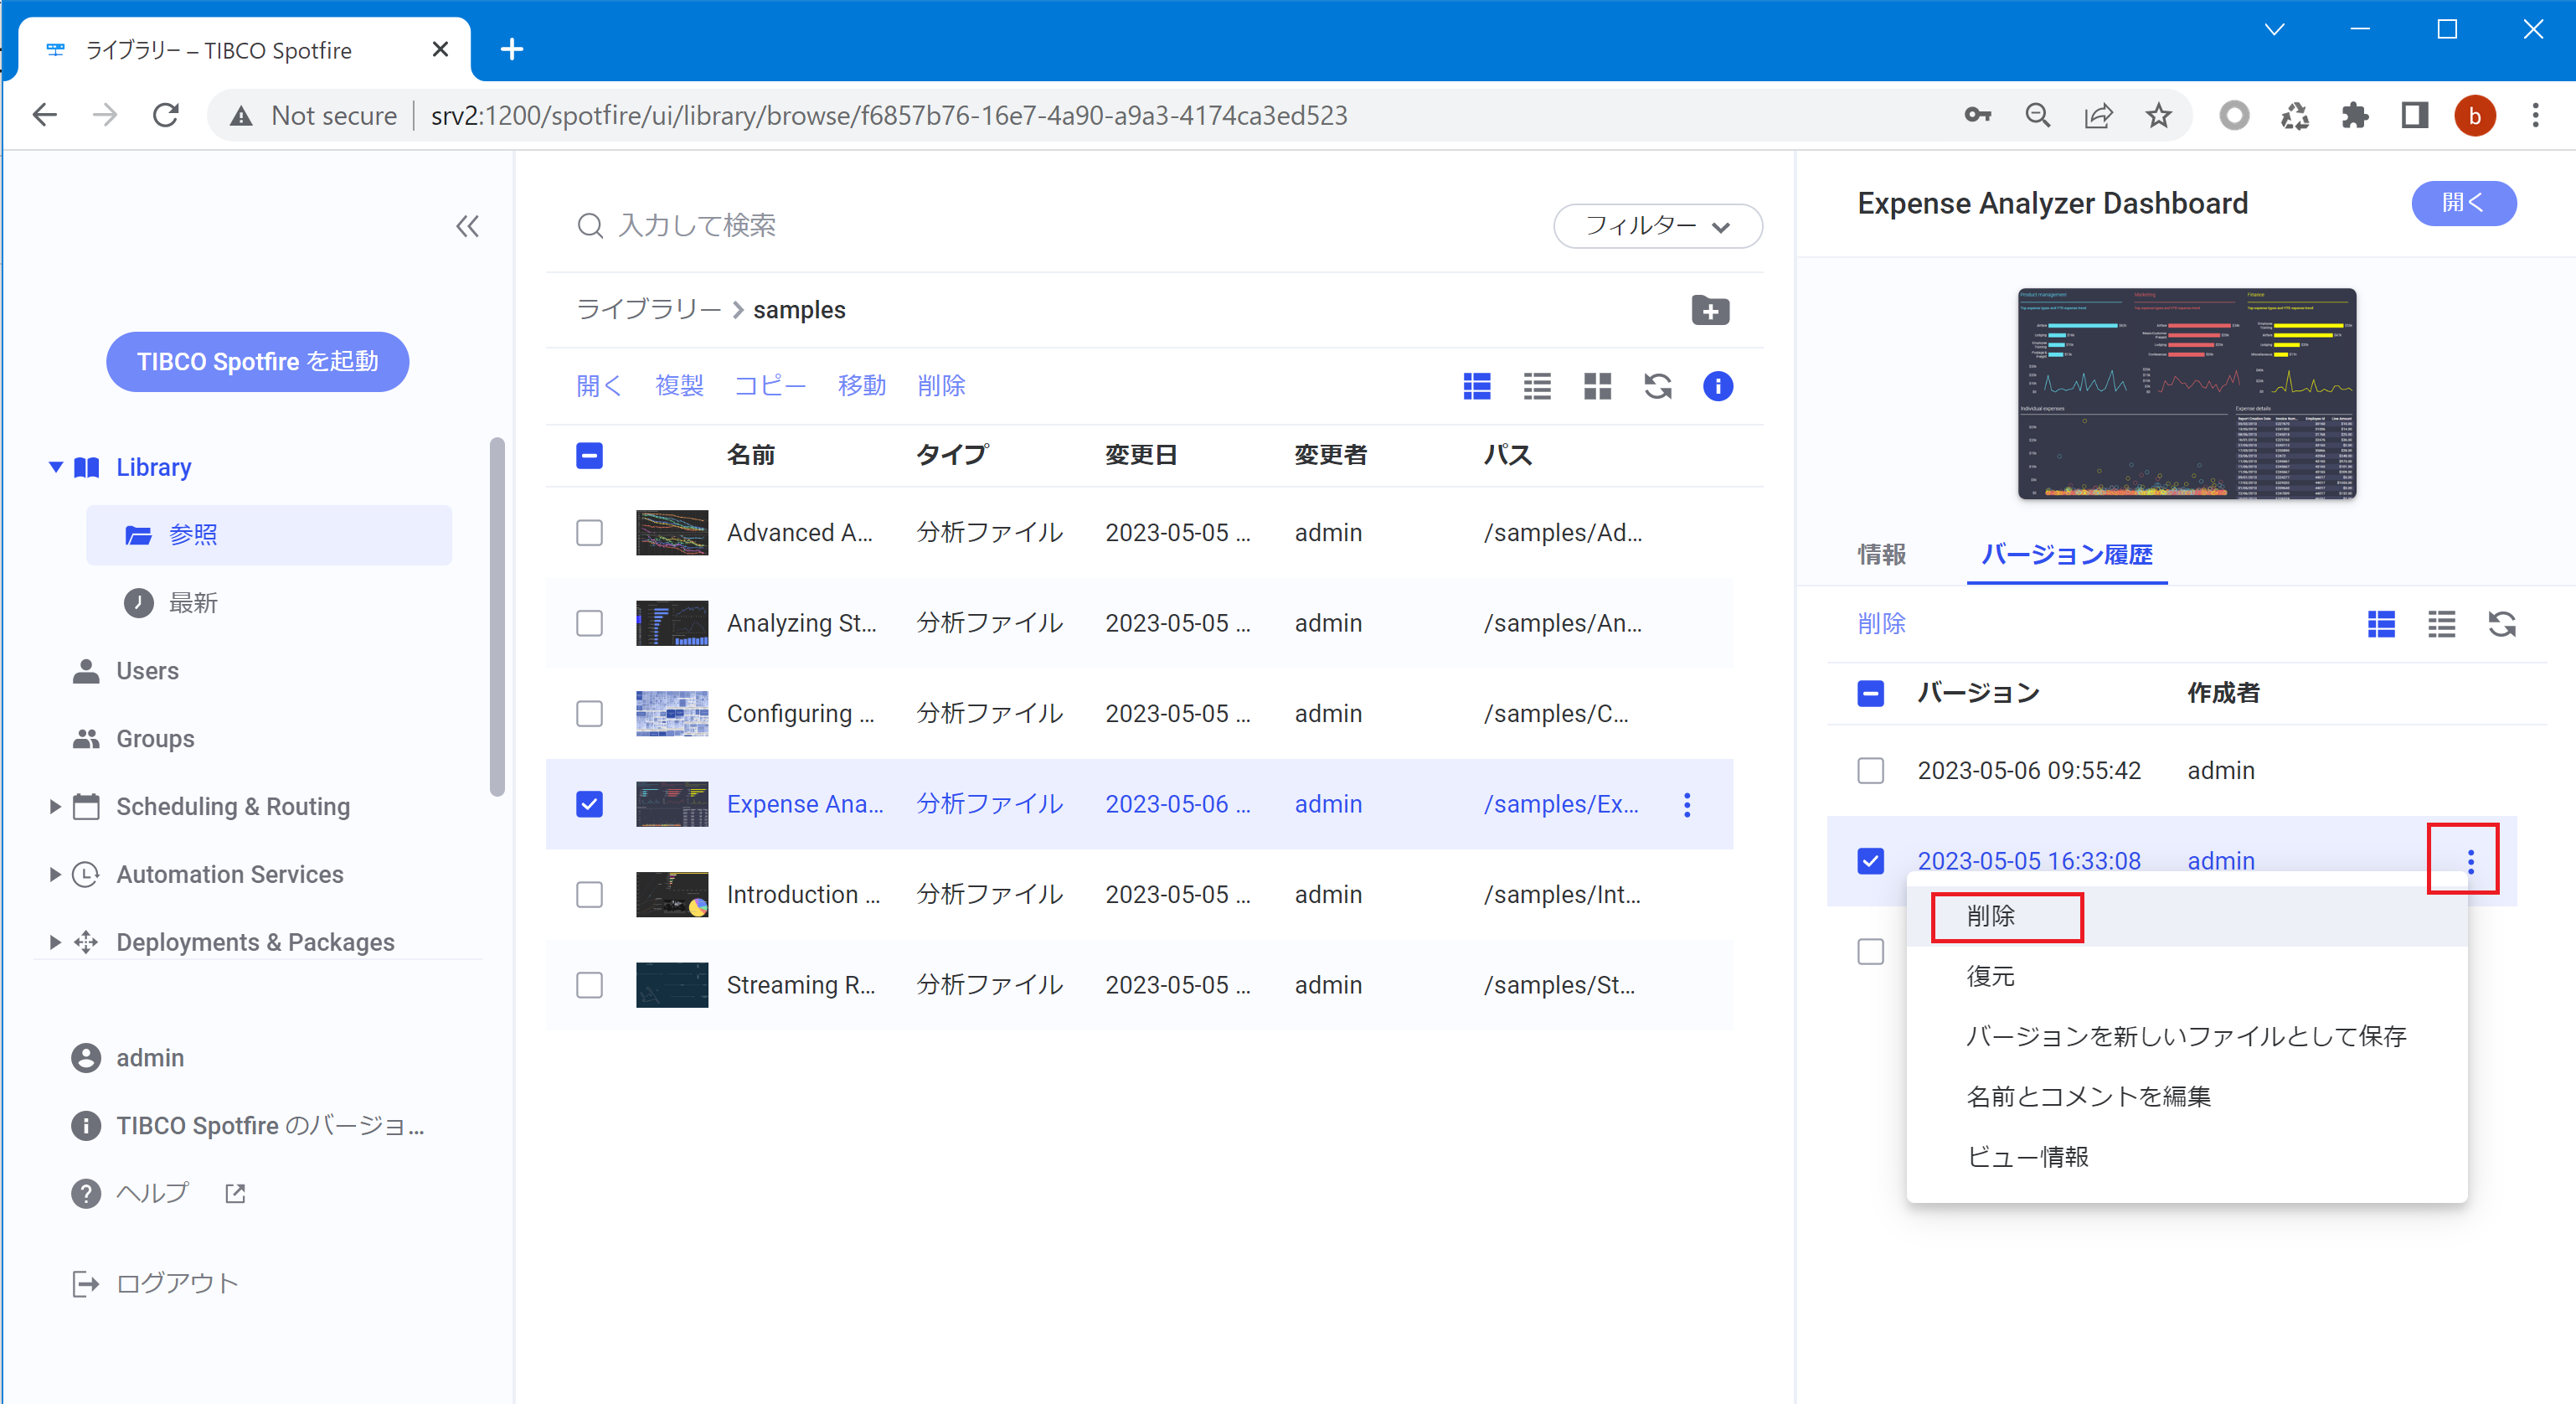Check version 2023-05-06 09:55:42 checkbox
The image size is (2576, 1404).
pos(1870,771)
